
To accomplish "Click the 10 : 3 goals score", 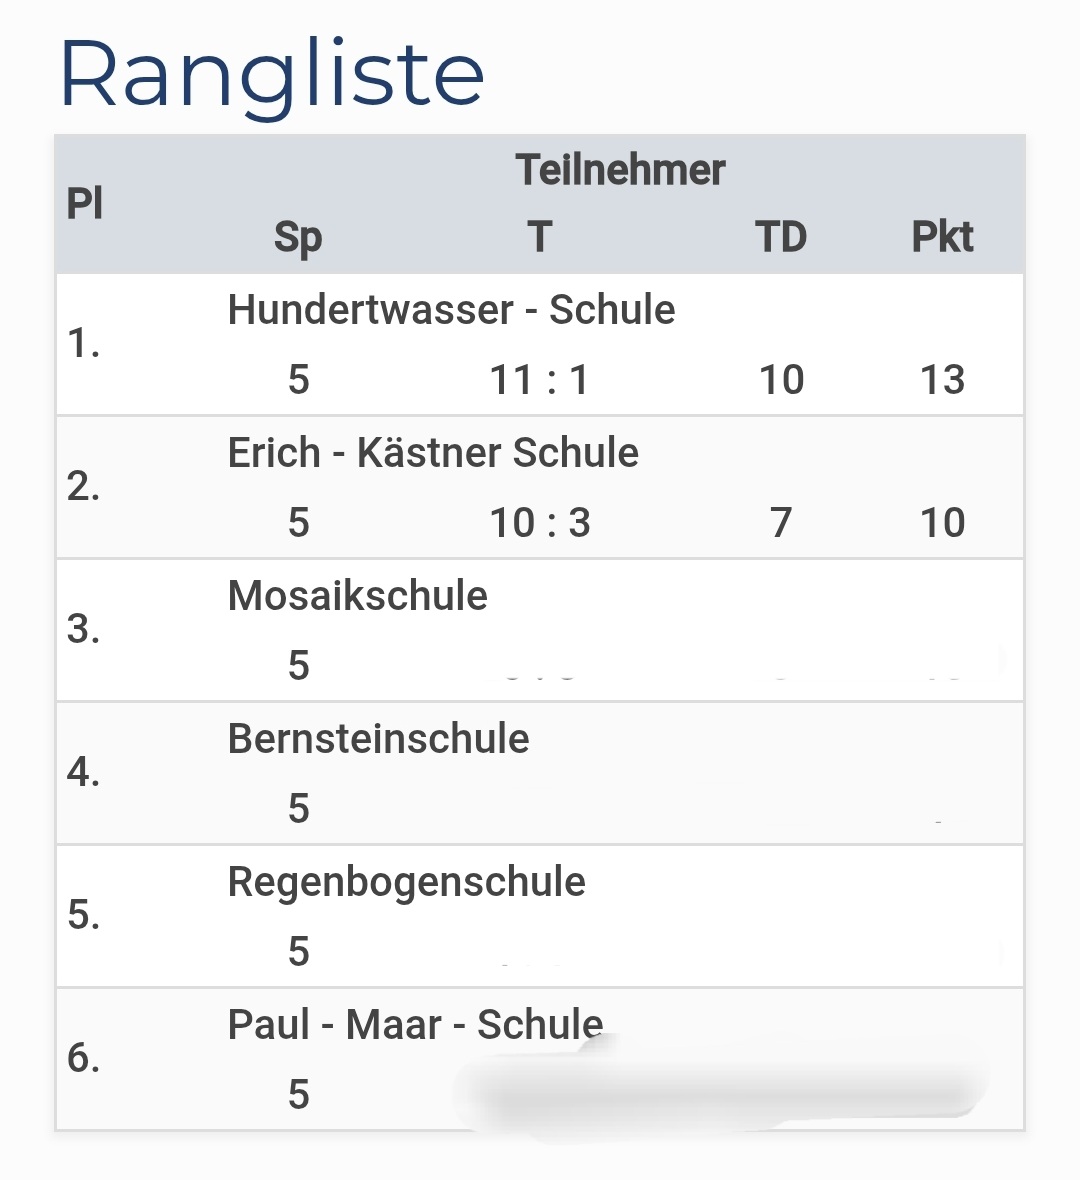I will [x=540, y=523].
